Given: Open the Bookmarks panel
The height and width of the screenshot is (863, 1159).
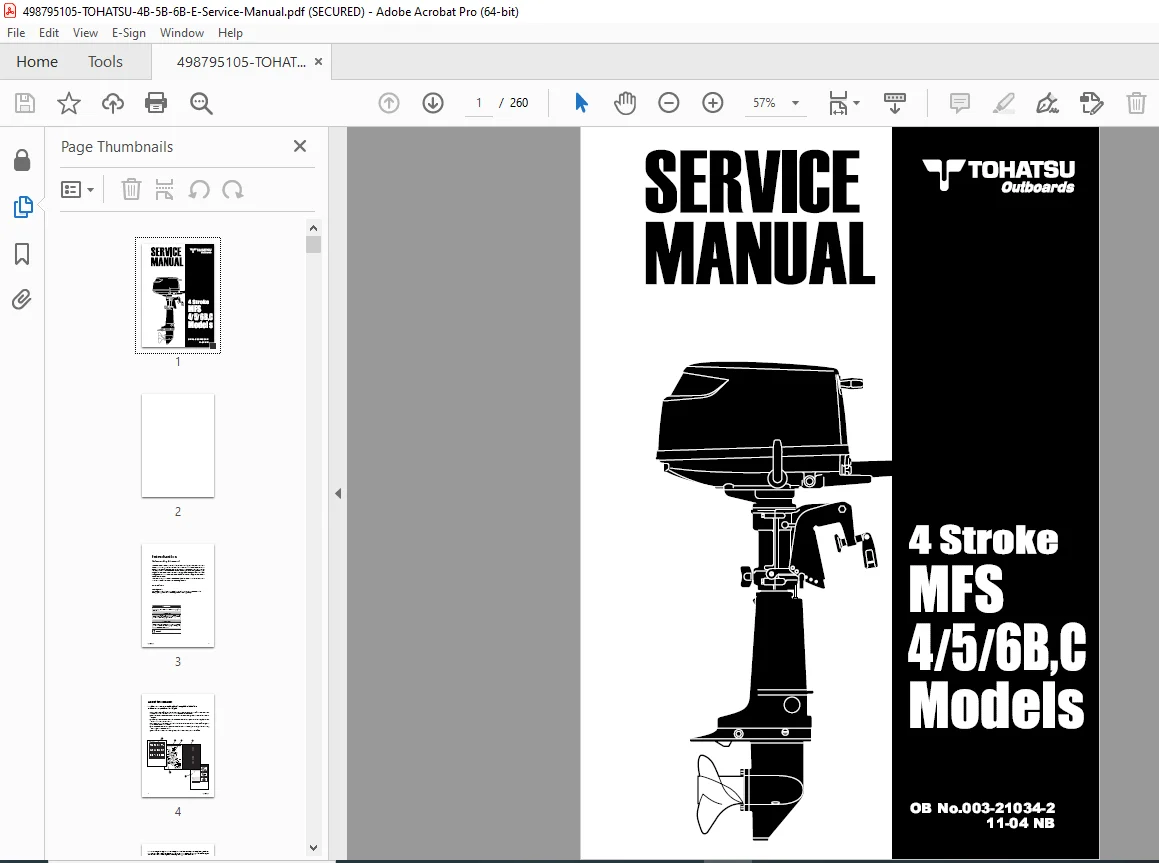Looking at the screenshot, I should click(x=22, y=254).
